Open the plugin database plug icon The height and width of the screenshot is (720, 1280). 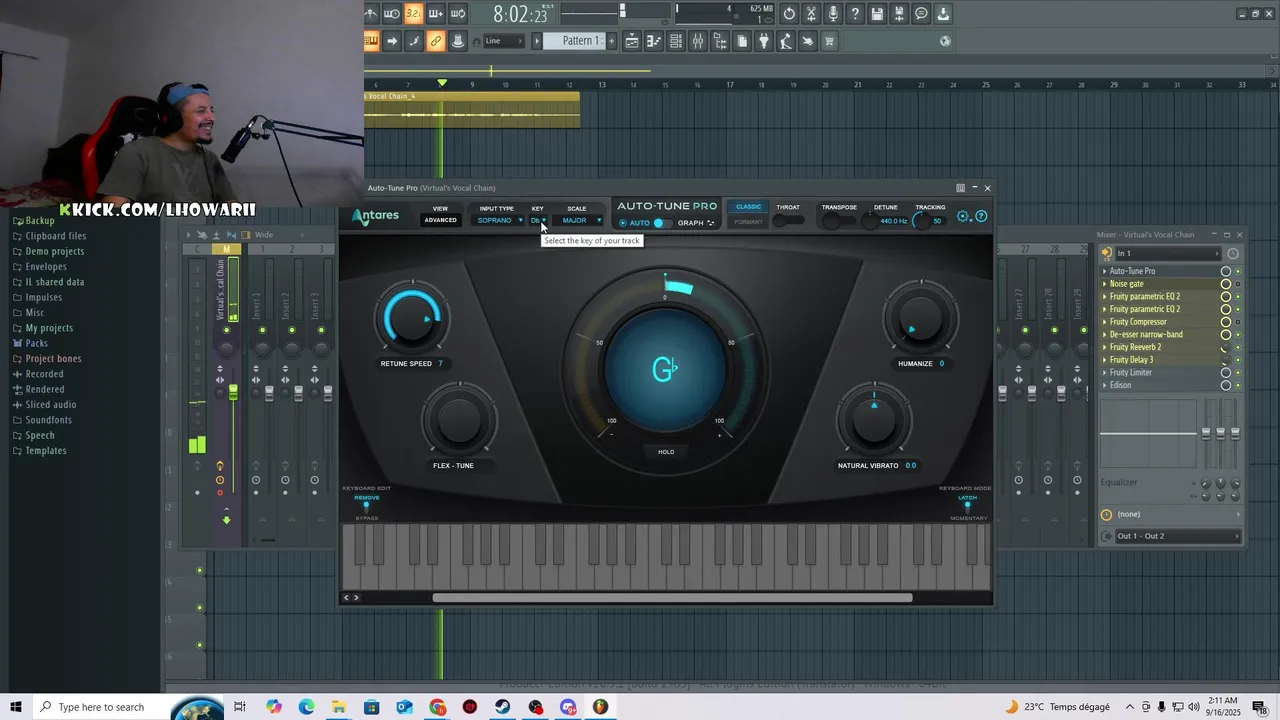[x=763, y=41]
